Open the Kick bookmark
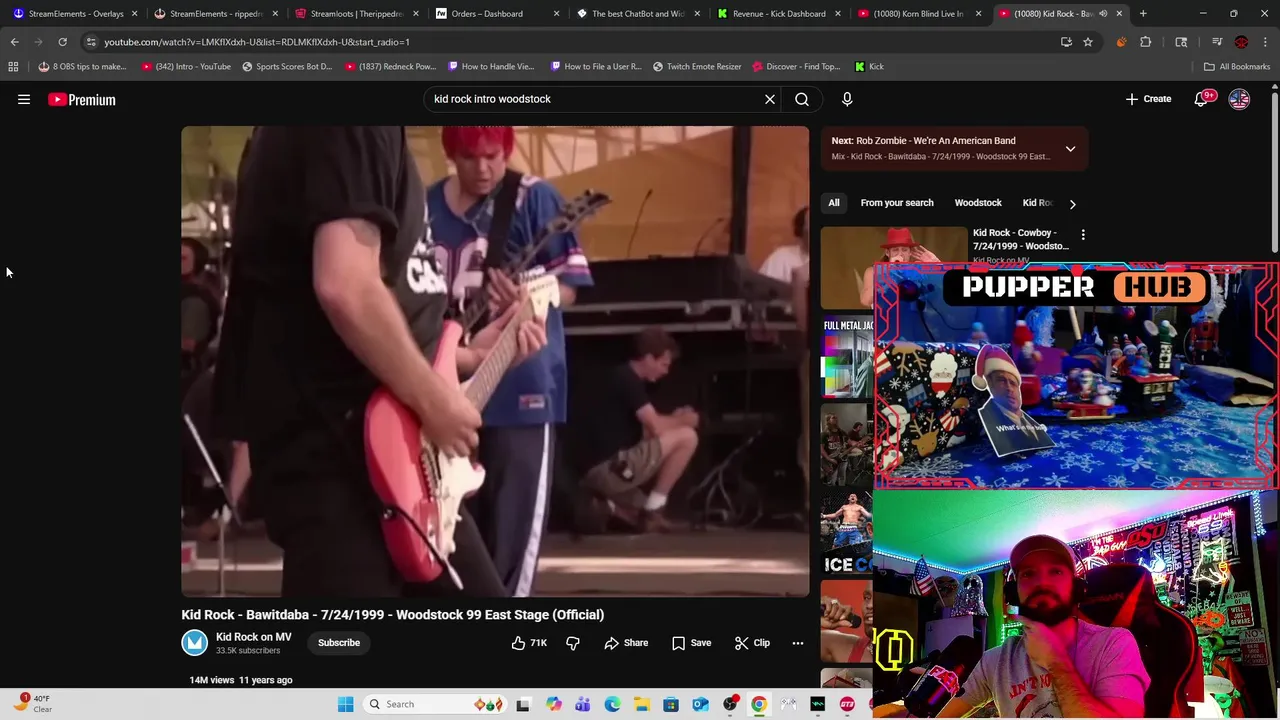The height and width of the screenshot is (720, 1280). (869, 67)
